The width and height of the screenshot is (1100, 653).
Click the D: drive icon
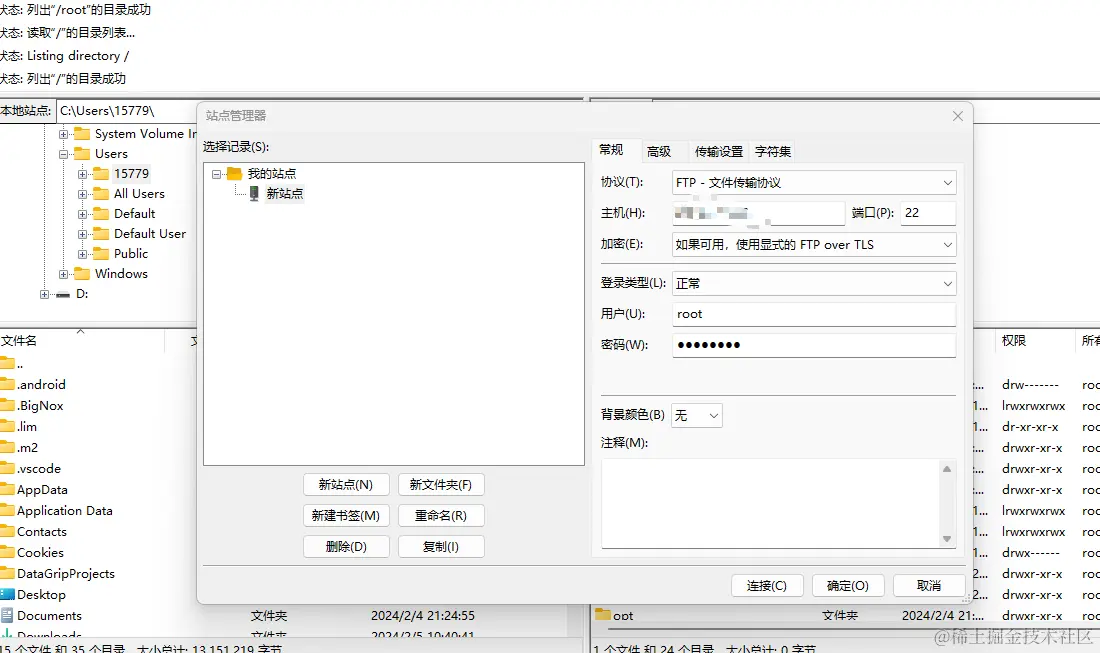pyautogui.click(x=63, y=295)
